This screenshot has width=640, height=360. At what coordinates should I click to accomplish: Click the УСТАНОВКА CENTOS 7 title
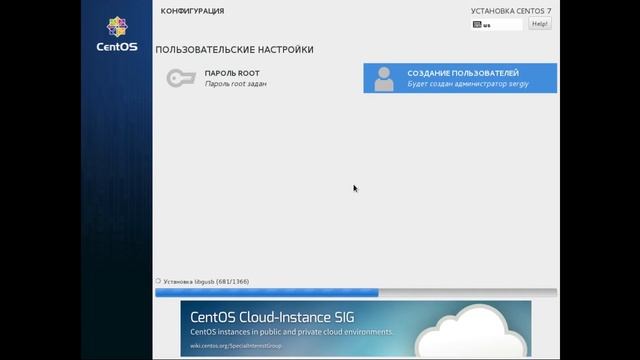511,11
